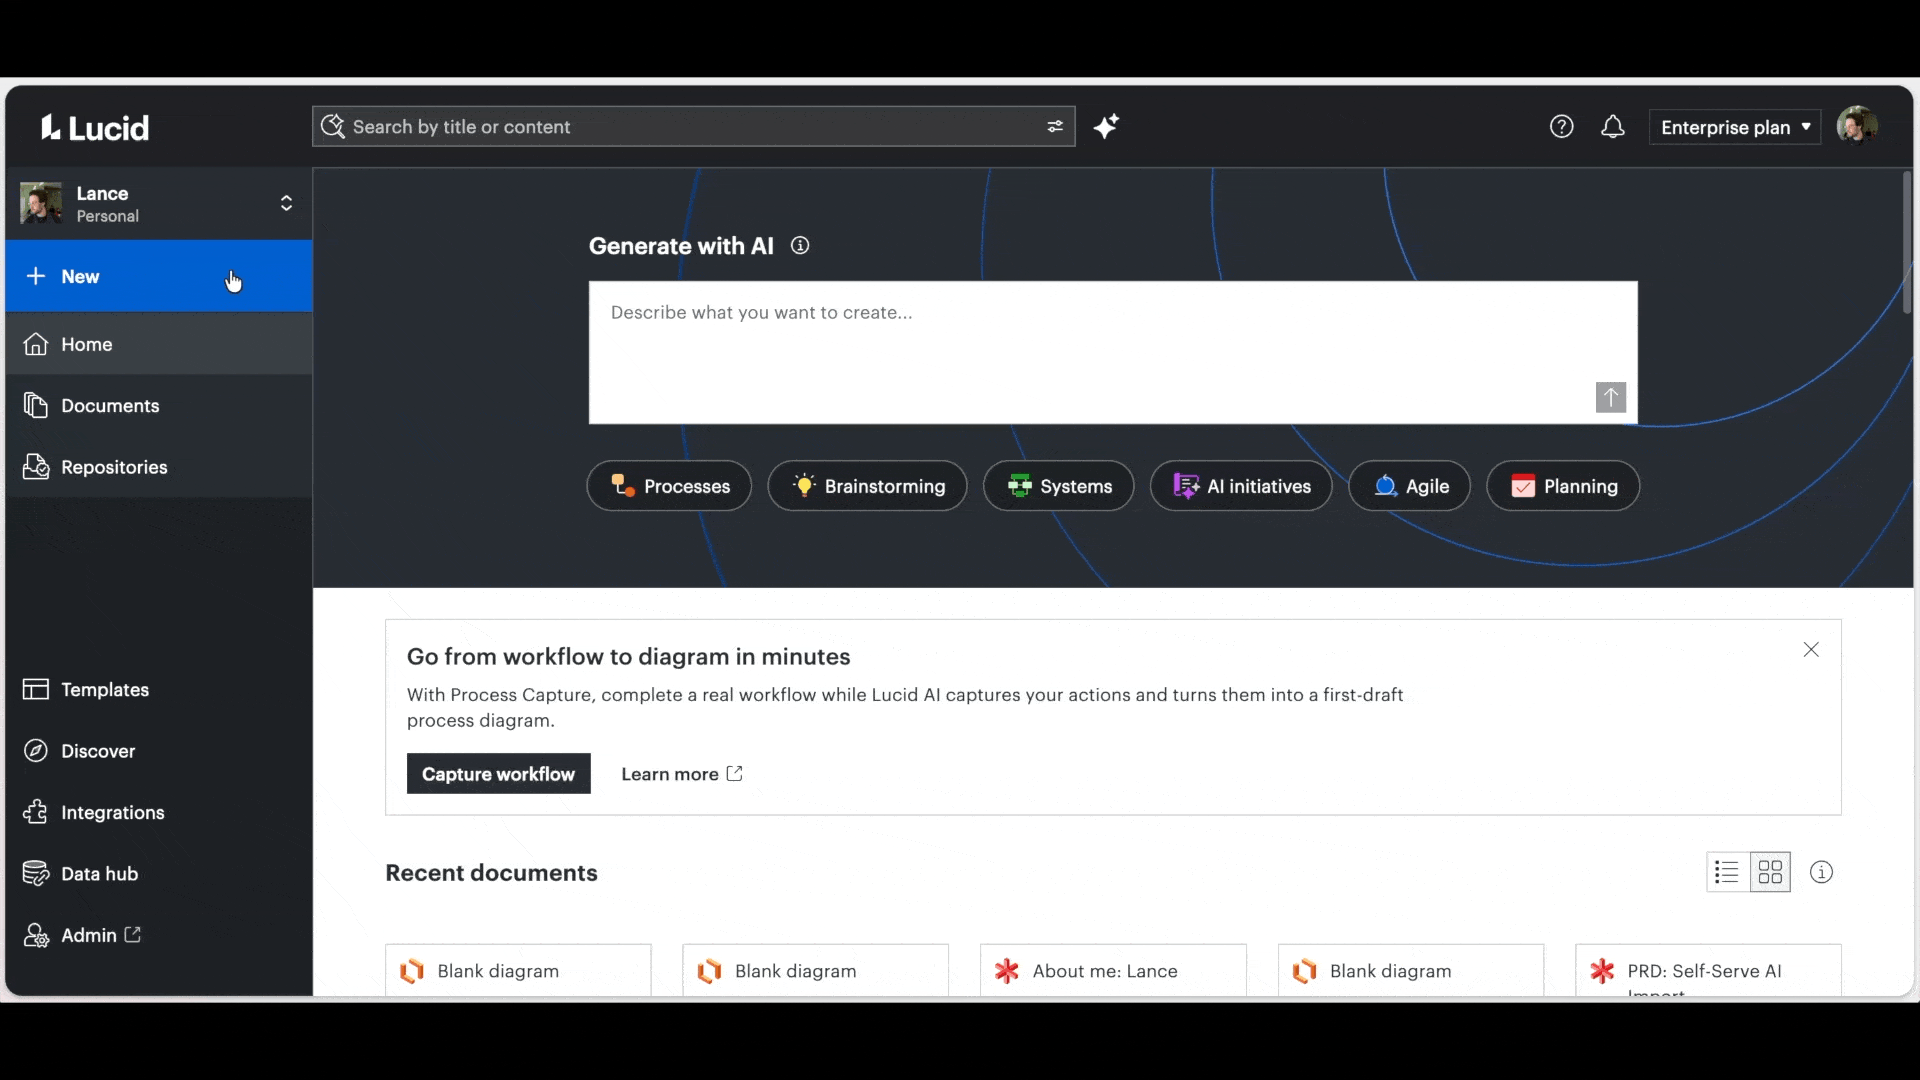Image resolution: width=1920 pixels, height=1080 pixels.
Task: Open the Learn more link
Action: [x=682, y=774]
